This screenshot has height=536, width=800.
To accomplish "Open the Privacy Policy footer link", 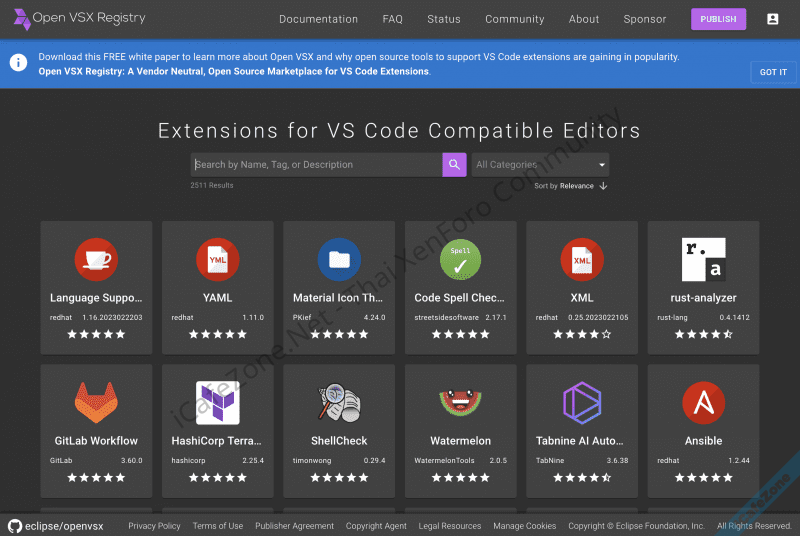I will [154, 526].
